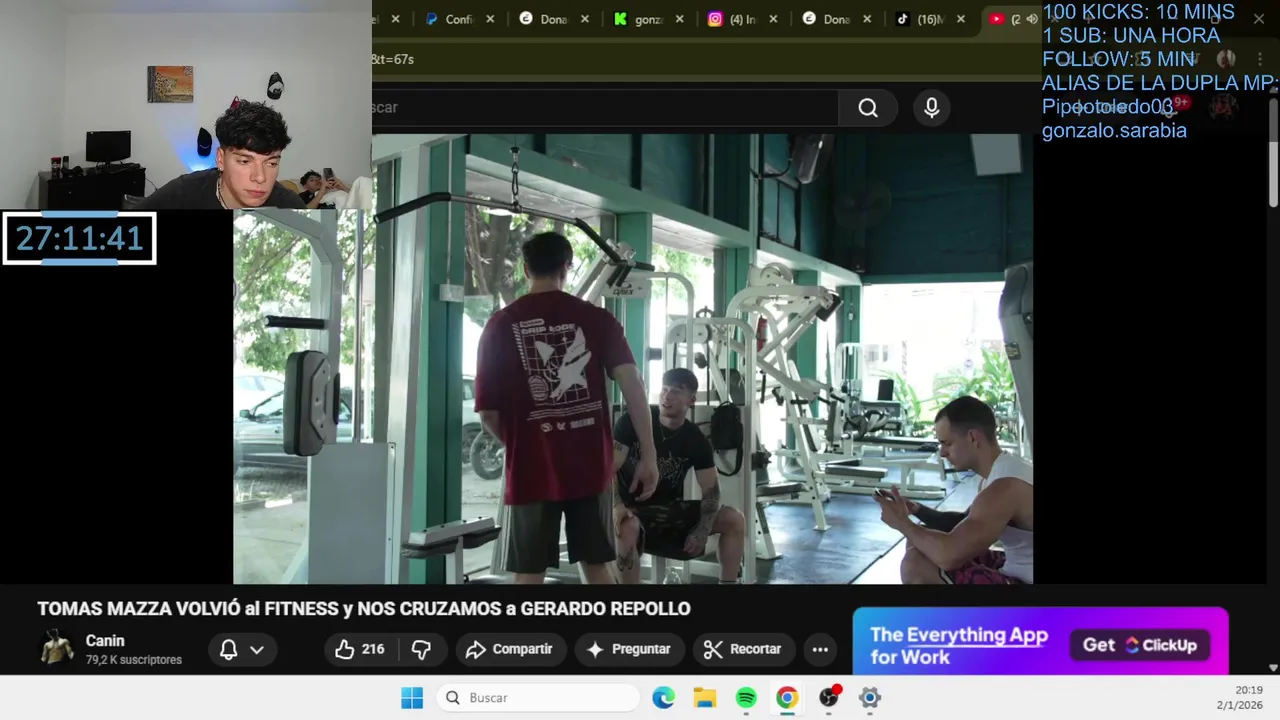Open File Explorer from the taskbar
1280x720 pixels.
tap(705, 698)
